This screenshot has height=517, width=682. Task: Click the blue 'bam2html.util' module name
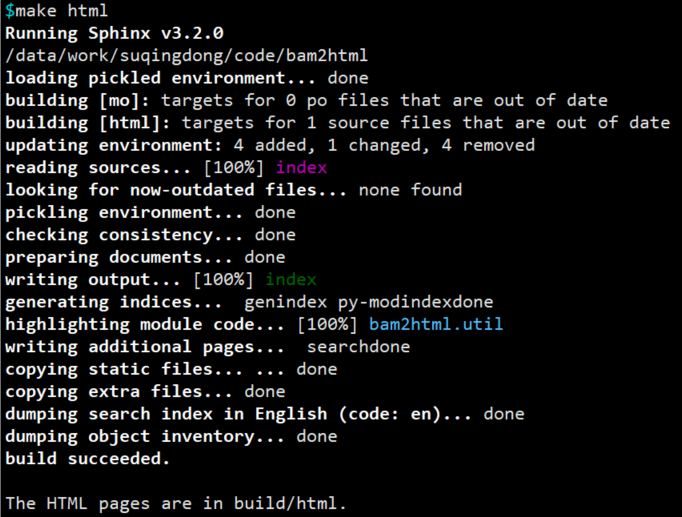pos(436,324)
